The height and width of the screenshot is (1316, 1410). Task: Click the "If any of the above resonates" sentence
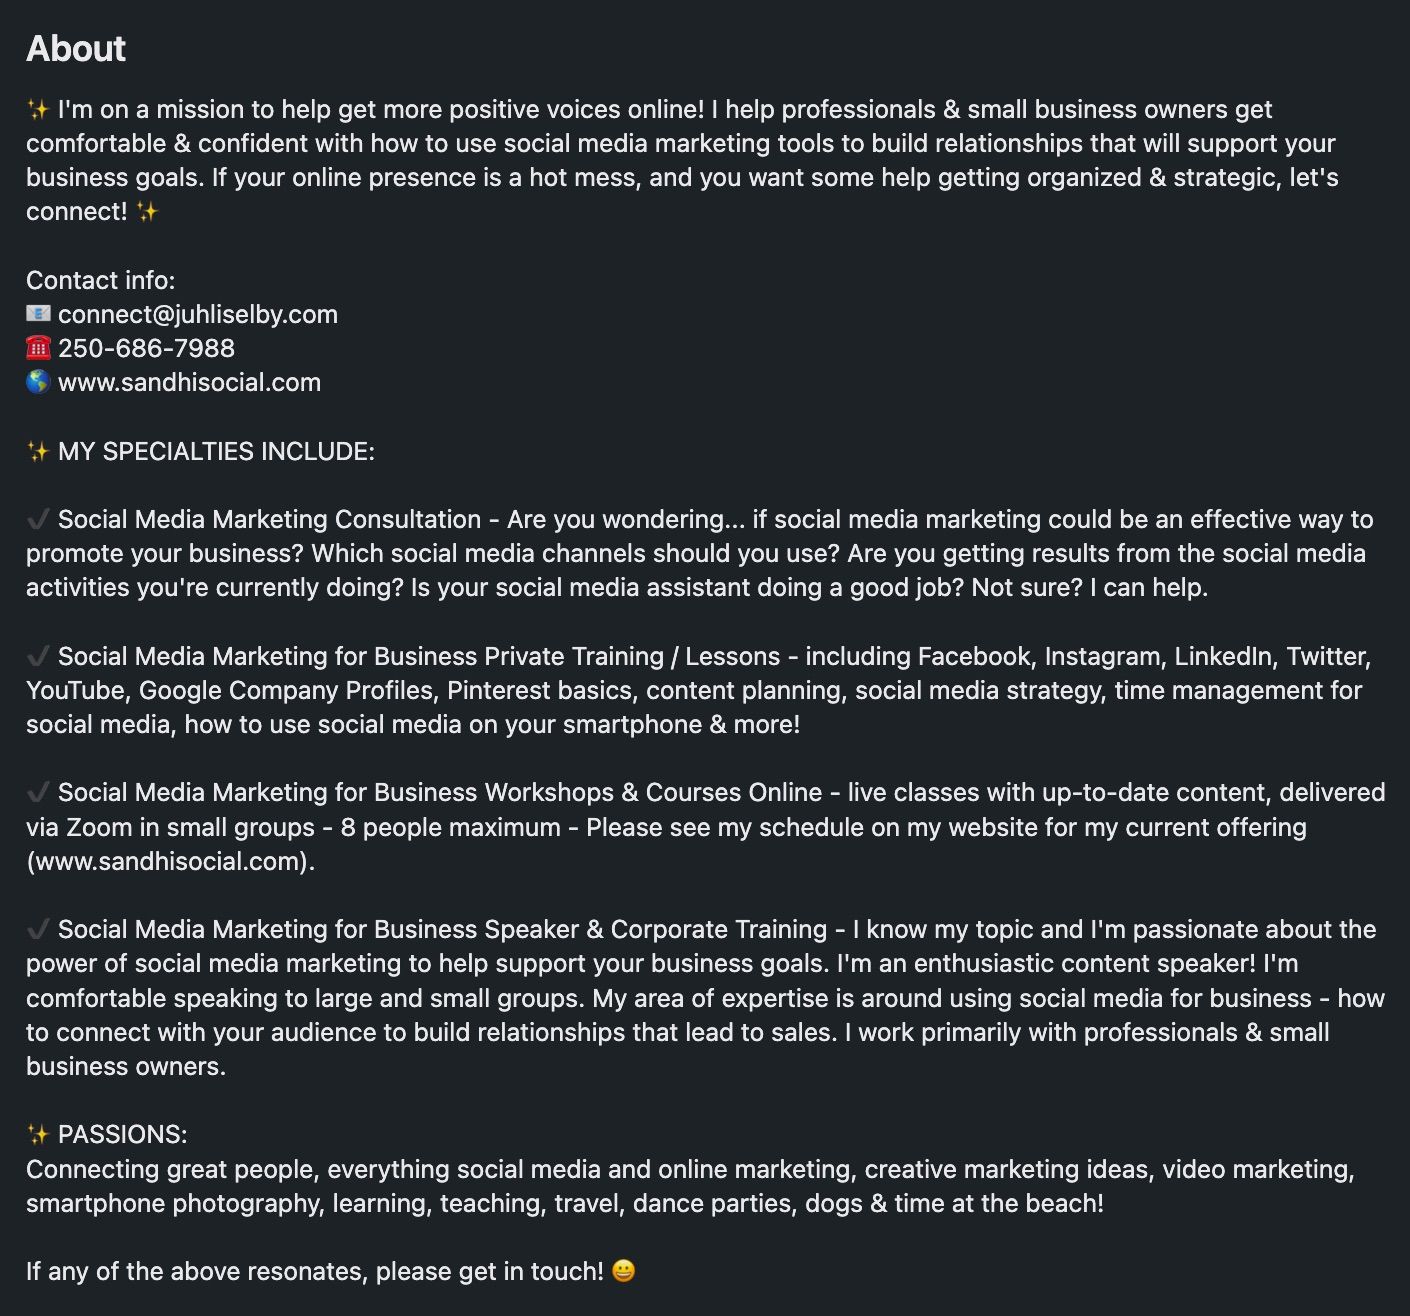click(315, 1271)
